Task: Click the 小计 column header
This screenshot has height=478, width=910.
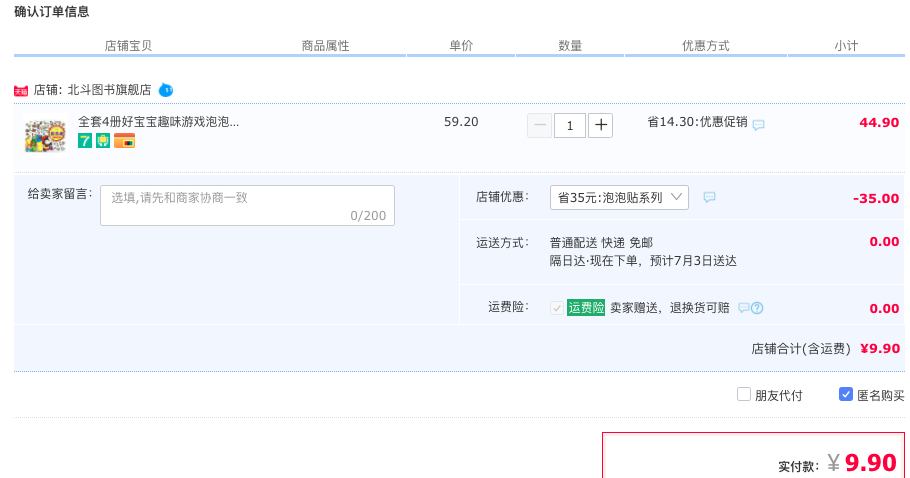Action: (846, 46)
